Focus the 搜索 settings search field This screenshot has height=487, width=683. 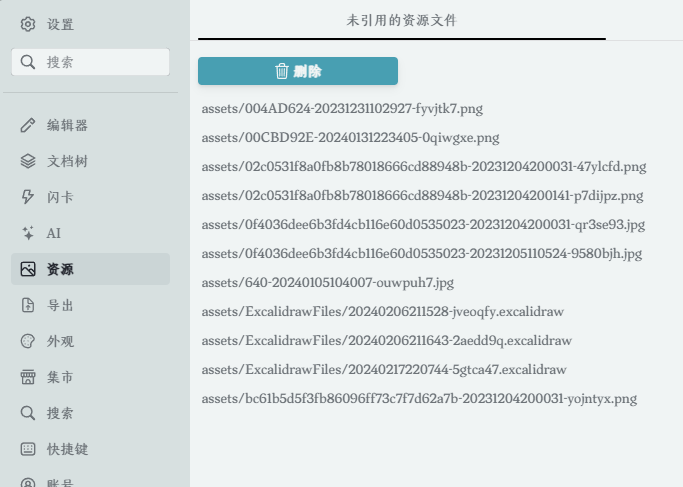(91, 62)
